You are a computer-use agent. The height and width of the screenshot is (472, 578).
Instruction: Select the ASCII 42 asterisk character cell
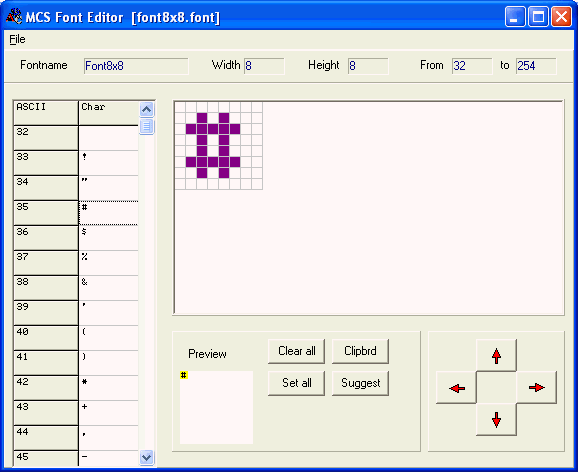click(108, 388)
